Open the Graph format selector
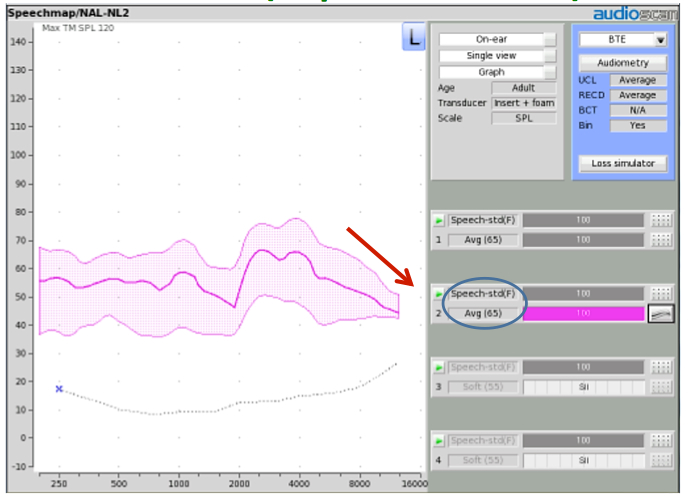688x501 pixels. 498,72
